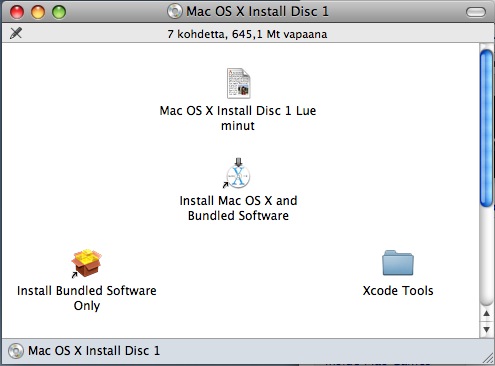The width and height of the screenshot is (495, 366).
Task: Click the resize grip in the window corner
Action: point(488,358)
